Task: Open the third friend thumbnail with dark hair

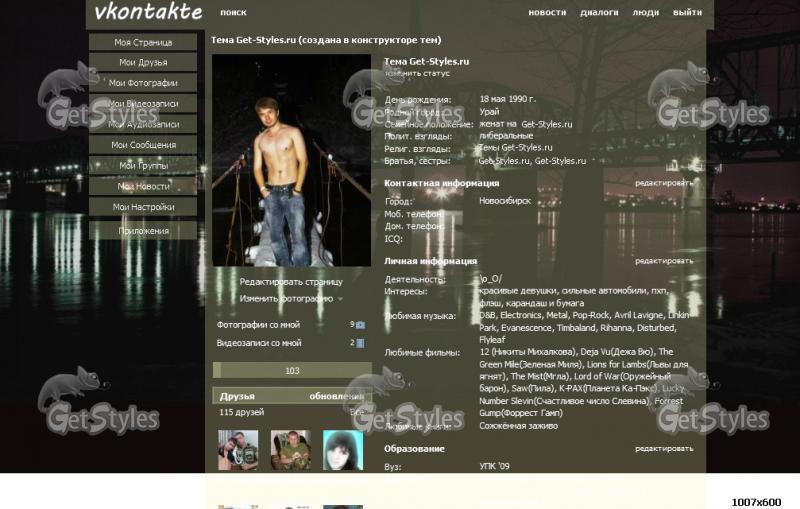Action: 343,450
